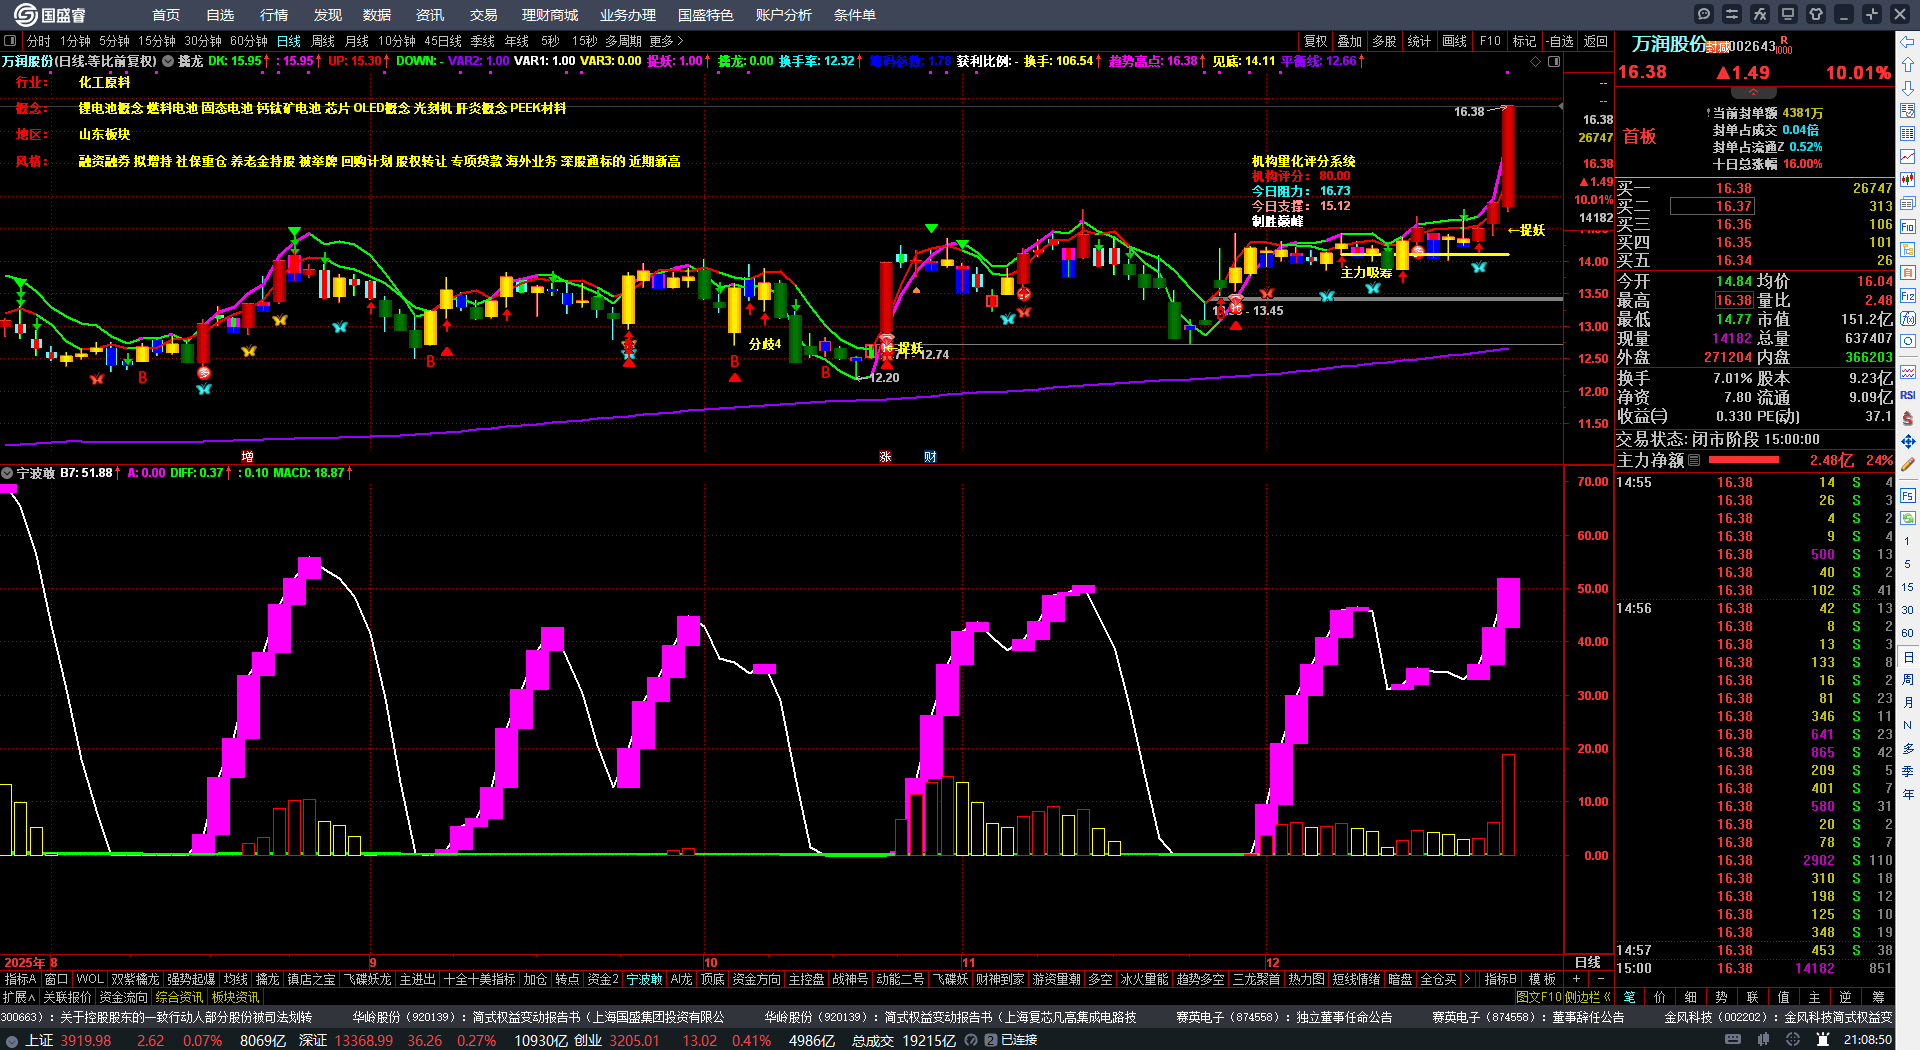The height and width of the screenshot is (1050, 1920).
Task: Open the 交易 menu
Action: click(x=484, y=15)
